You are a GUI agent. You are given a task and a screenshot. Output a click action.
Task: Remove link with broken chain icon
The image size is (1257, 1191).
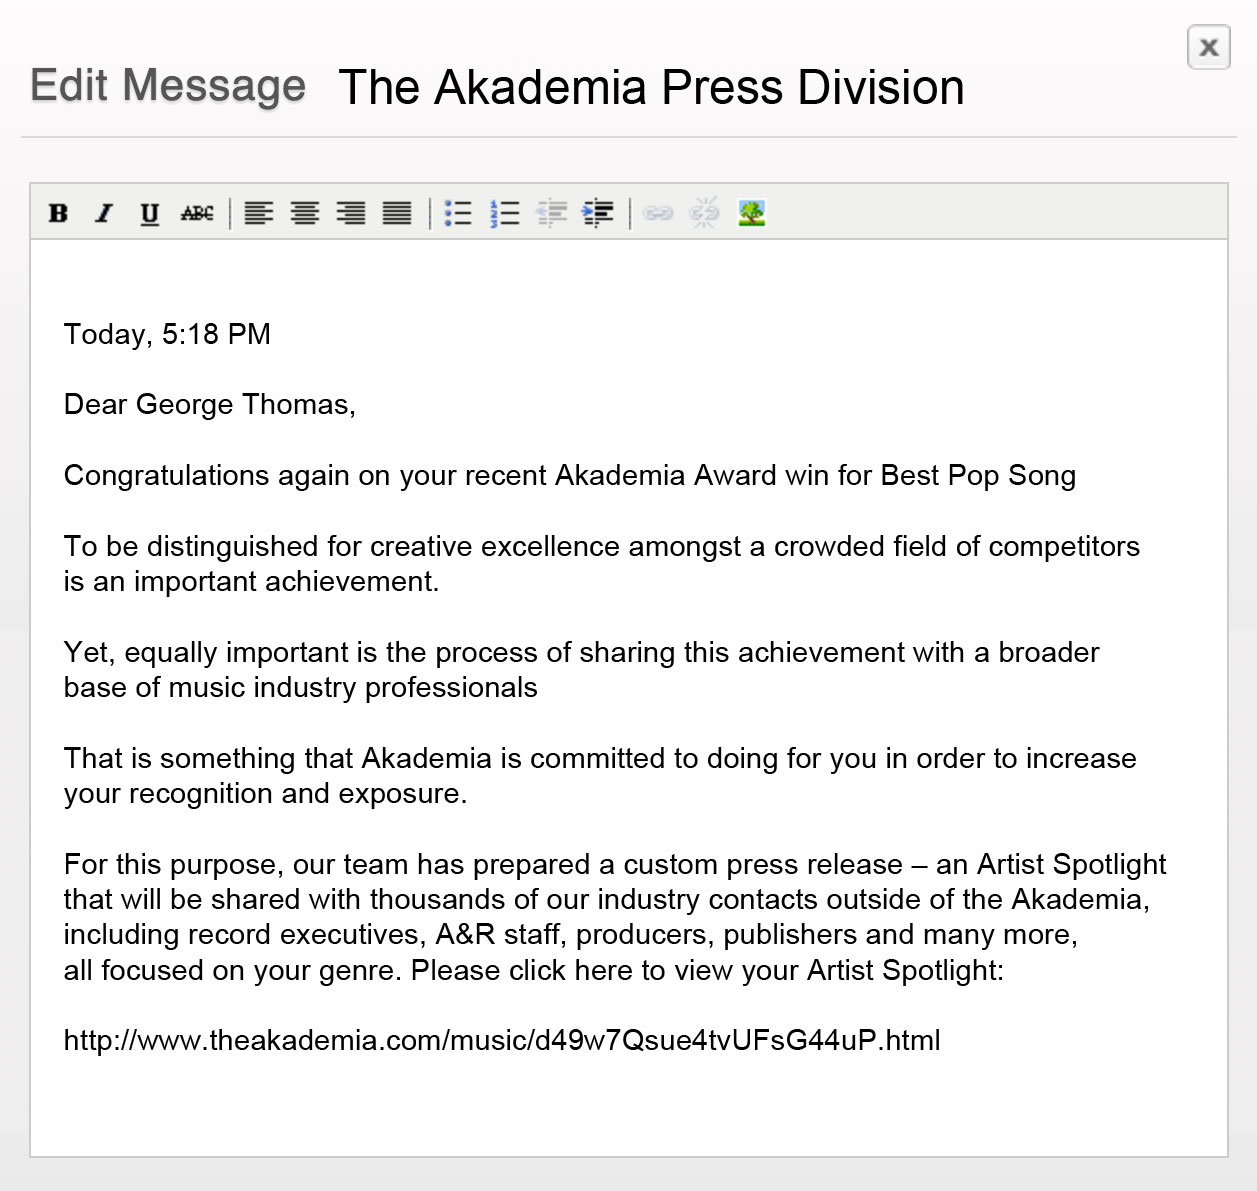click(705, 213)
